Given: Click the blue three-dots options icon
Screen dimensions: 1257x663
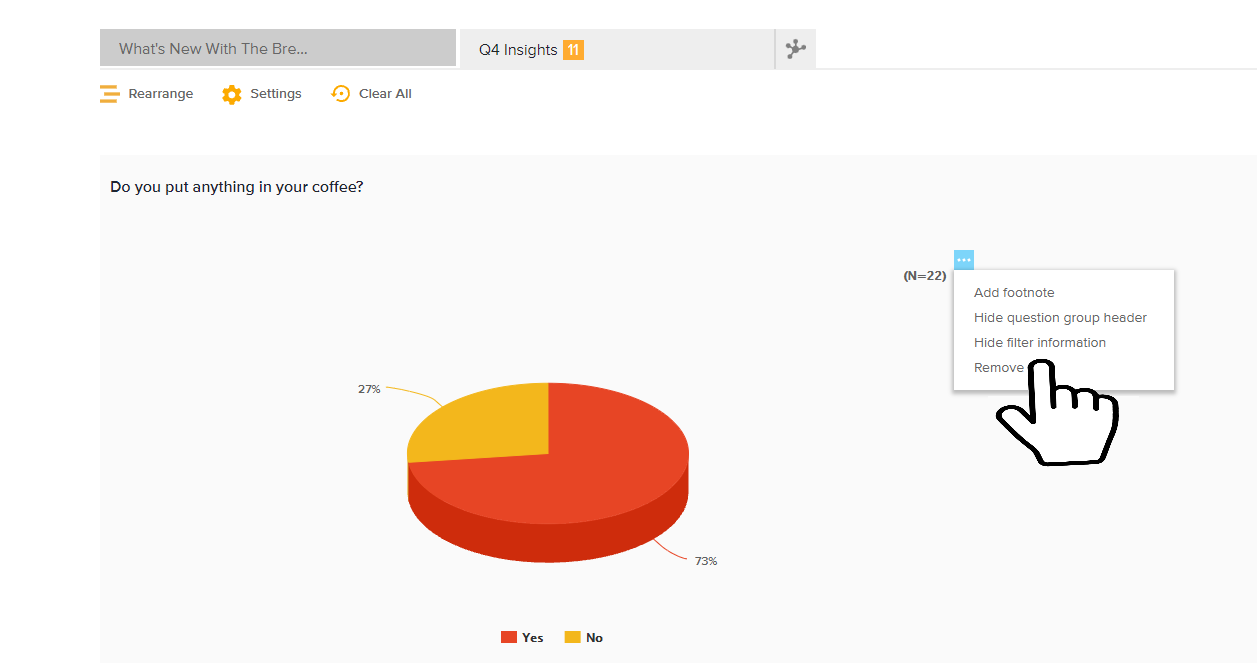Looking at the screenshot, I should coord(963,260).
